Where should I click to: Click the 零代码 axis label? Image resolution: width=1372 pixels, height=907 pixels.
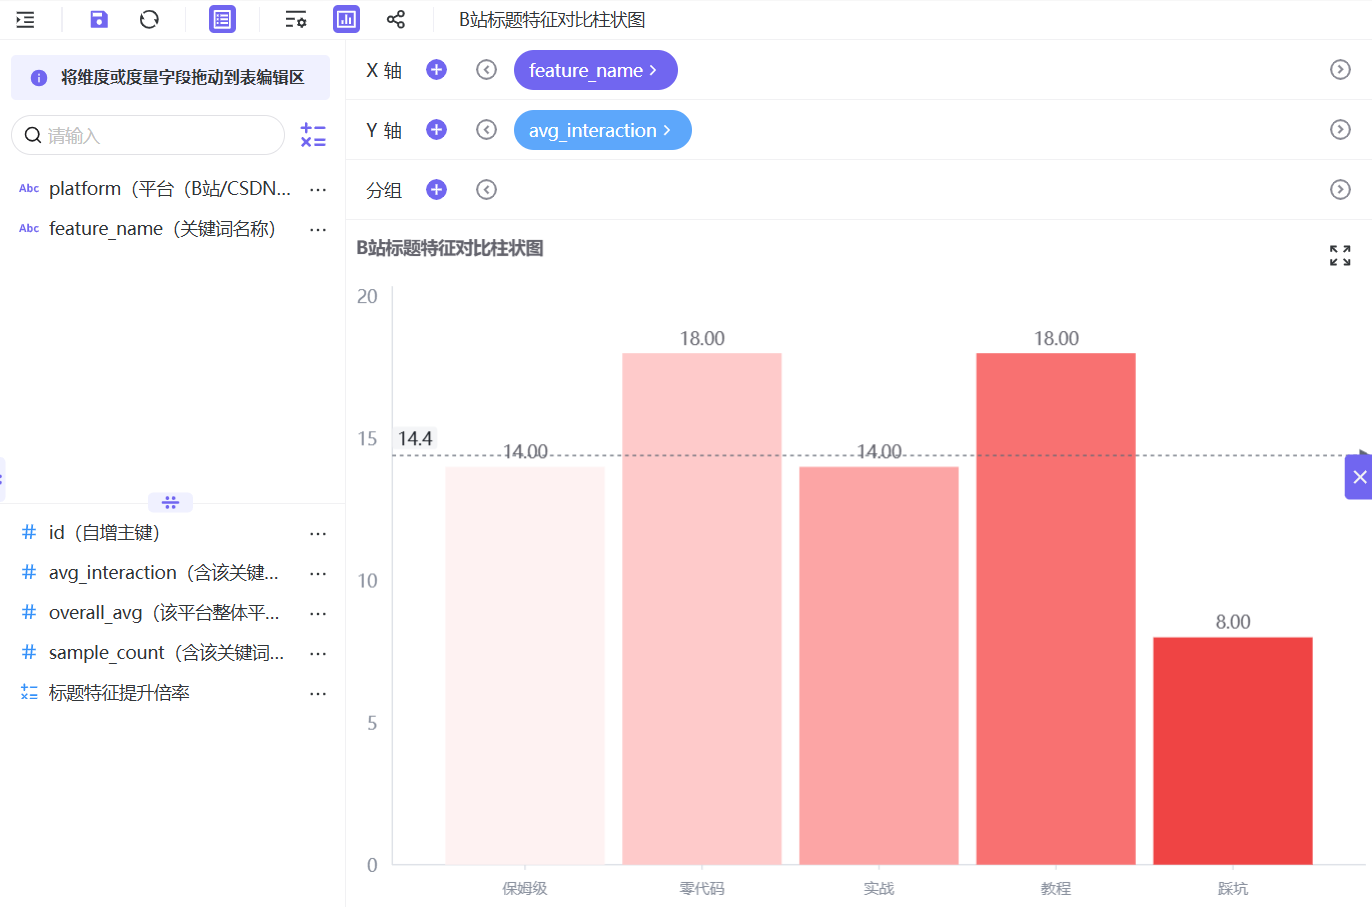click(702, 888)
